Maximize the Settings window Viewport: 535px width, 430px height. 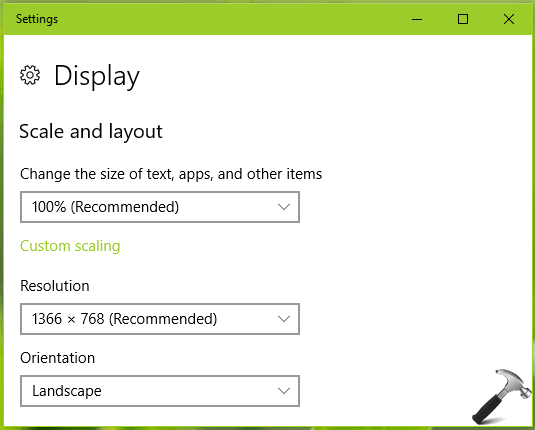pyautogui.click(x=463, y=19)
